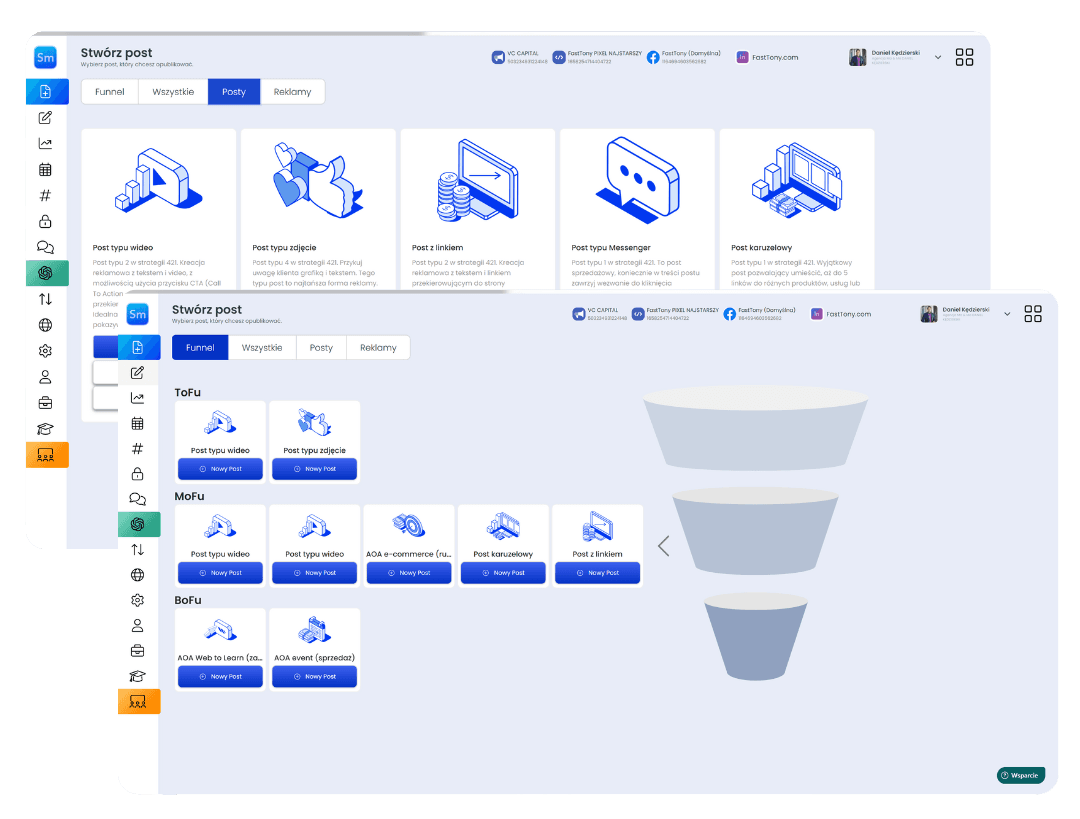Click the globe icon in the front window sidebar

tap(138, 575)
